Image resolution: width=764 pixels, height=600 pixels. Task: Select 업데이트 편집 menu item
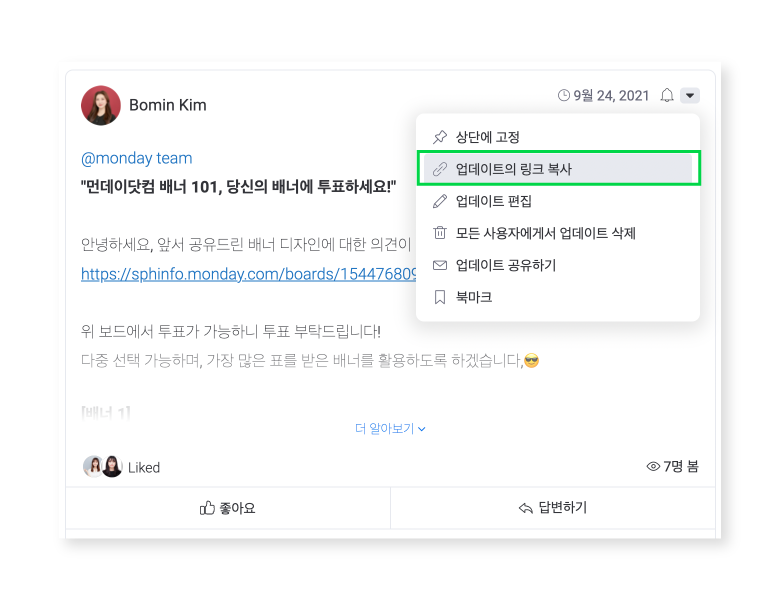tap(558, 201)
